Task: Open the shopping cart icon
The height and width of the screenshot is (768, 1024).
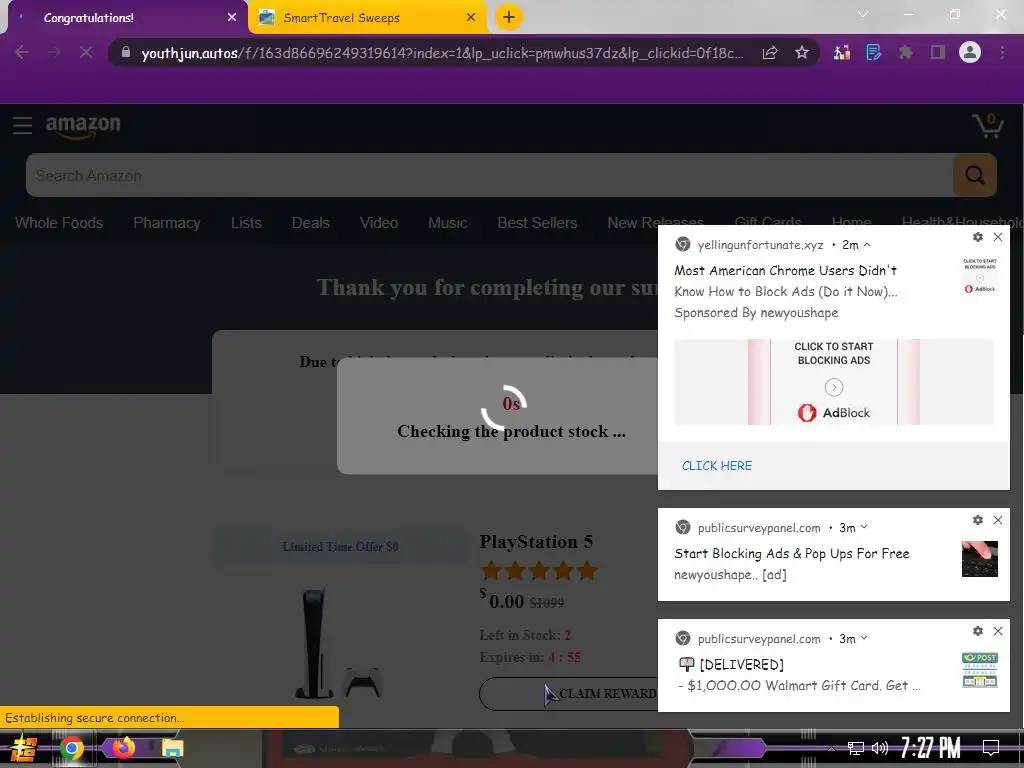Action: [x=987, y=125]
